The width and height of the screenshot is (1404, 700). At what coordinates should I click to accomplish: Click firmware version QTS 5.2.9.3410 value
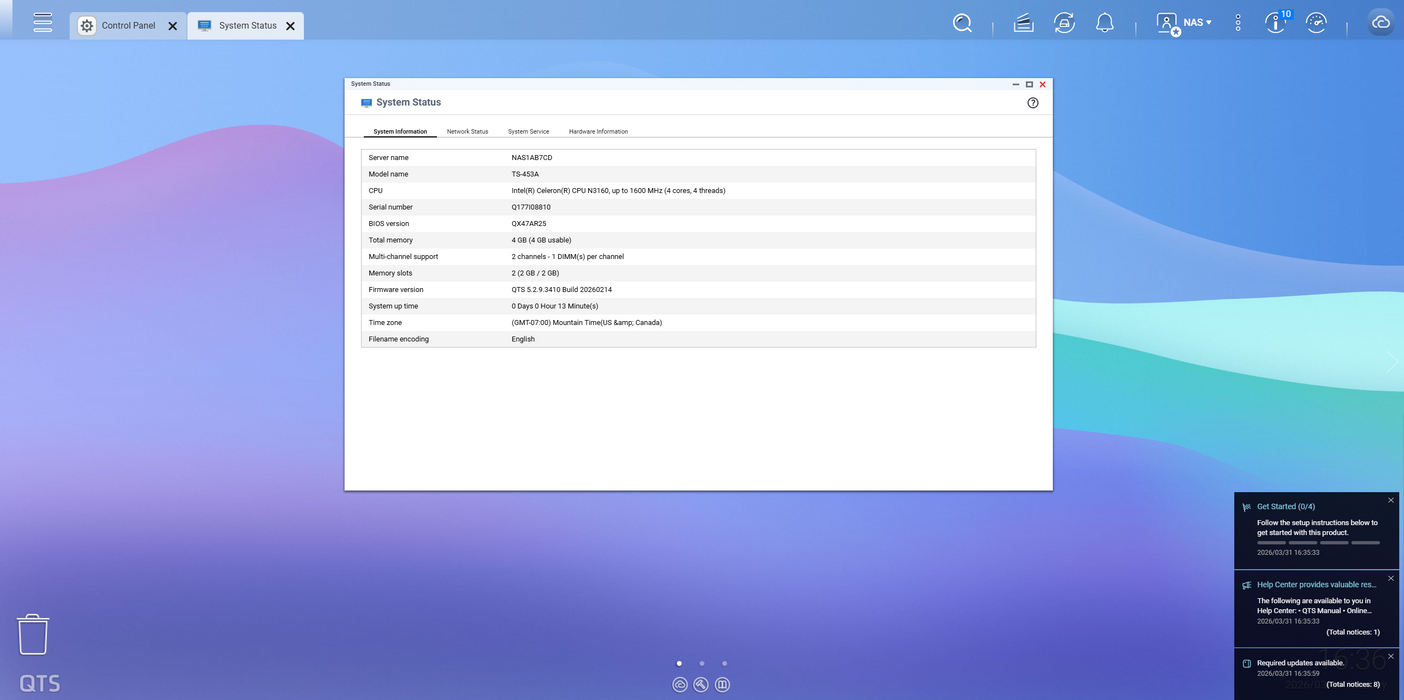[x=561, y=290]
